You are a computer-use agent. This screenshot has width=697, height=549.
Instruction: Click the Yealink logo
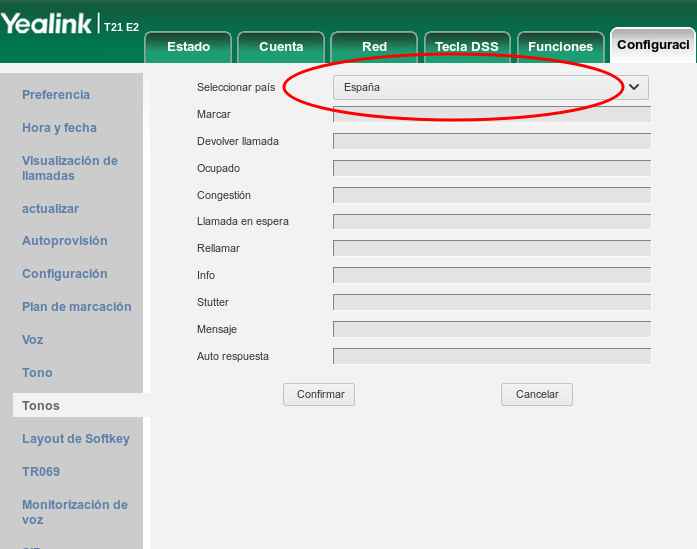point(48,24)
